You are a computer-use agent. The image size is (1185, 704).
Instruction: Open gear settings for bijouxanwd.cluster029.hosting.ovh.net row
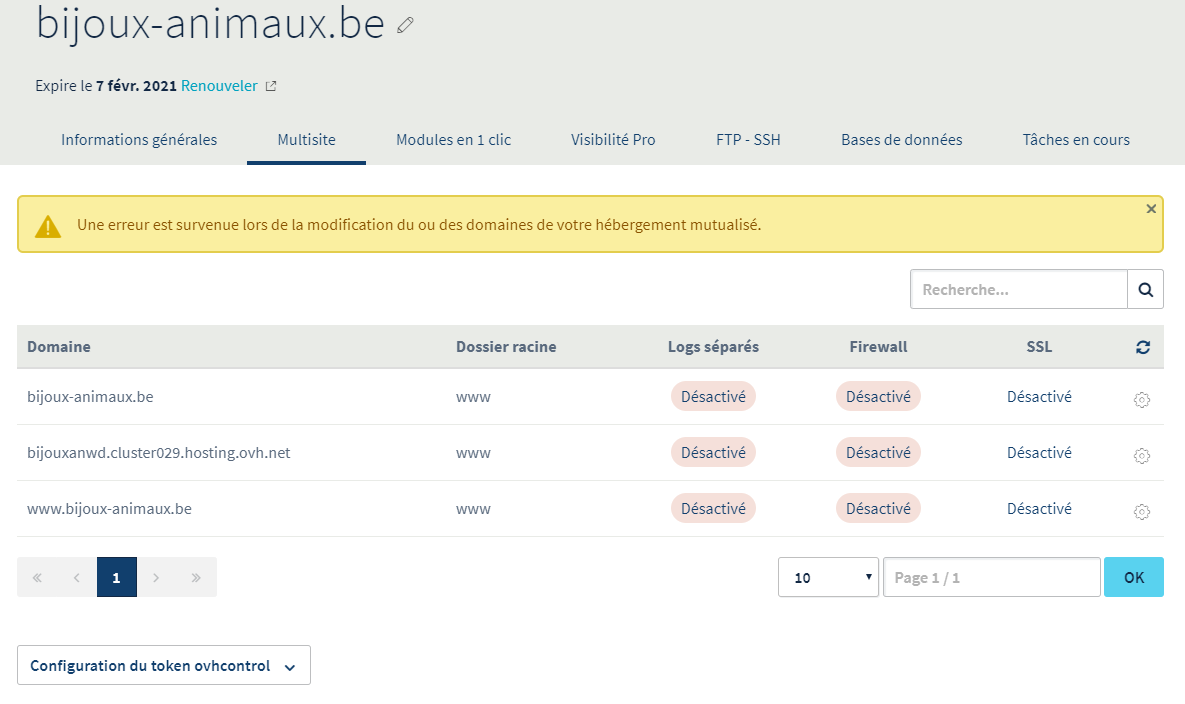coord(1141,455)
